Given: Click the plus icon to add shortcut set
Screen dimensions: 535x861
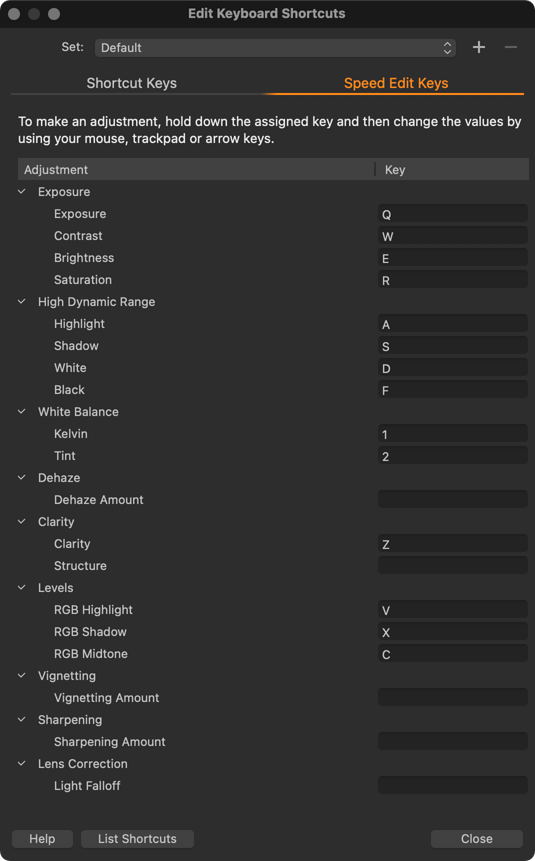Looking at the screenshot, I should 478,48.
